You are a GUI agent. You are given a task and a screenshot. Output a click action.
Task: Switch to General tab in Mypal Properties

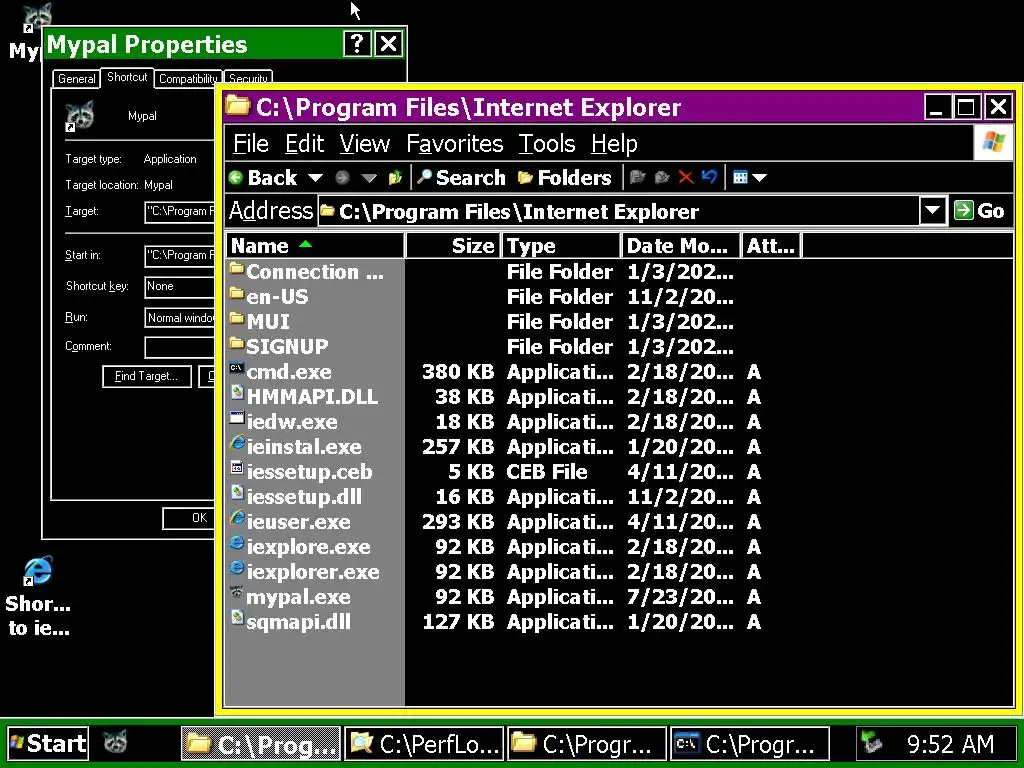[x=76, y=78]
